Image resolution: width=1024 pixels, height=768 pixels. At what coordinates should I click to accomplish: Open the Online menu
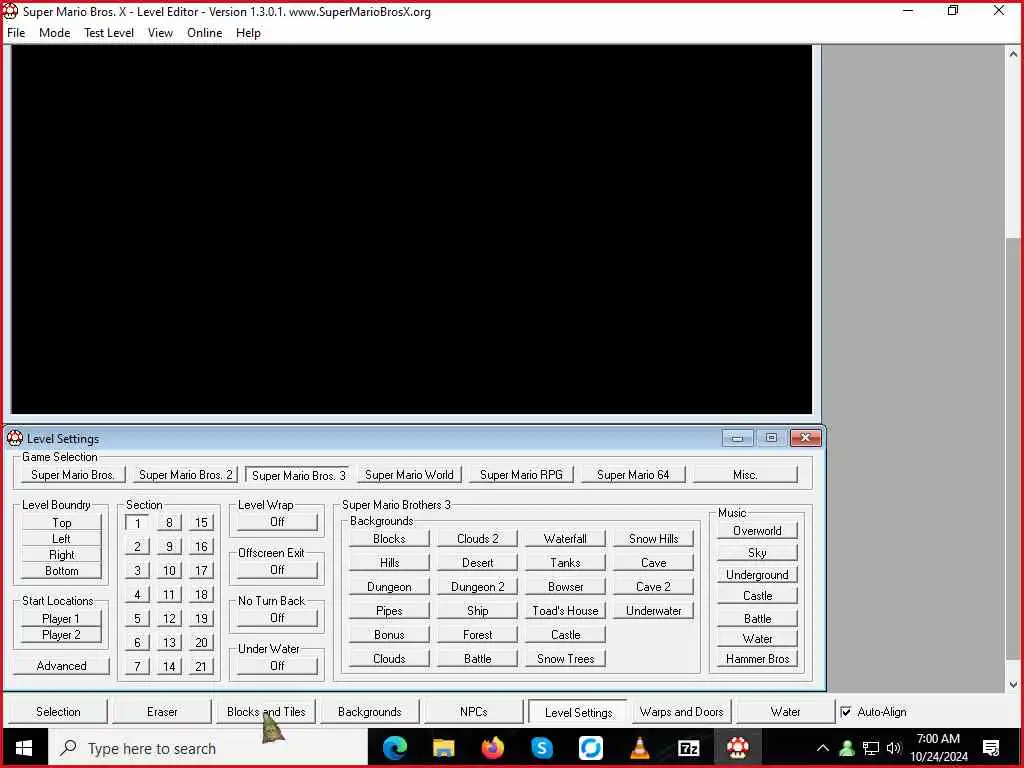point(204,33)
